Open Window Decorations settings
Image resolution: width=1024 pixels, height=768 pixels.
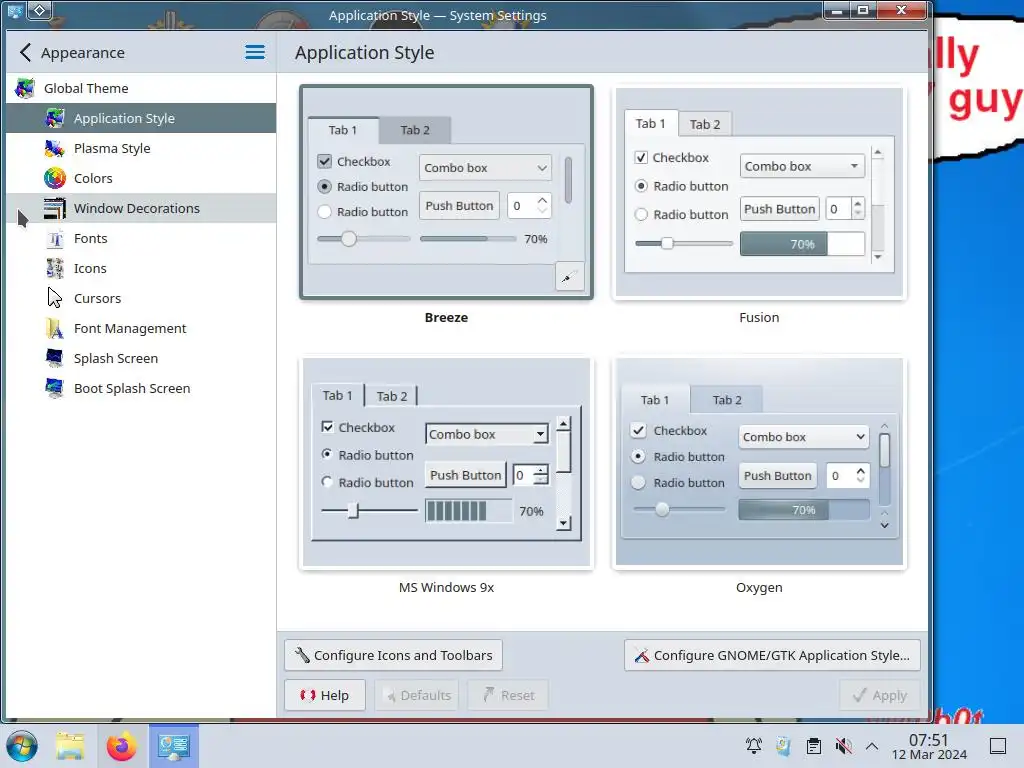pos(141,208)
